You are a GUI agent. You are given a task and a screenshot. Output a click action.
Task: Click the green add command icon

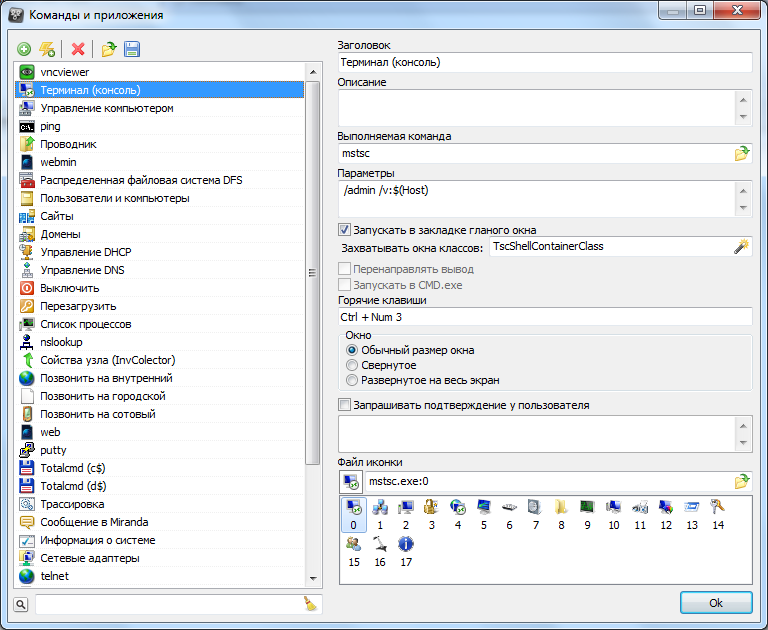pyautogui.click(x=24, y=49)
